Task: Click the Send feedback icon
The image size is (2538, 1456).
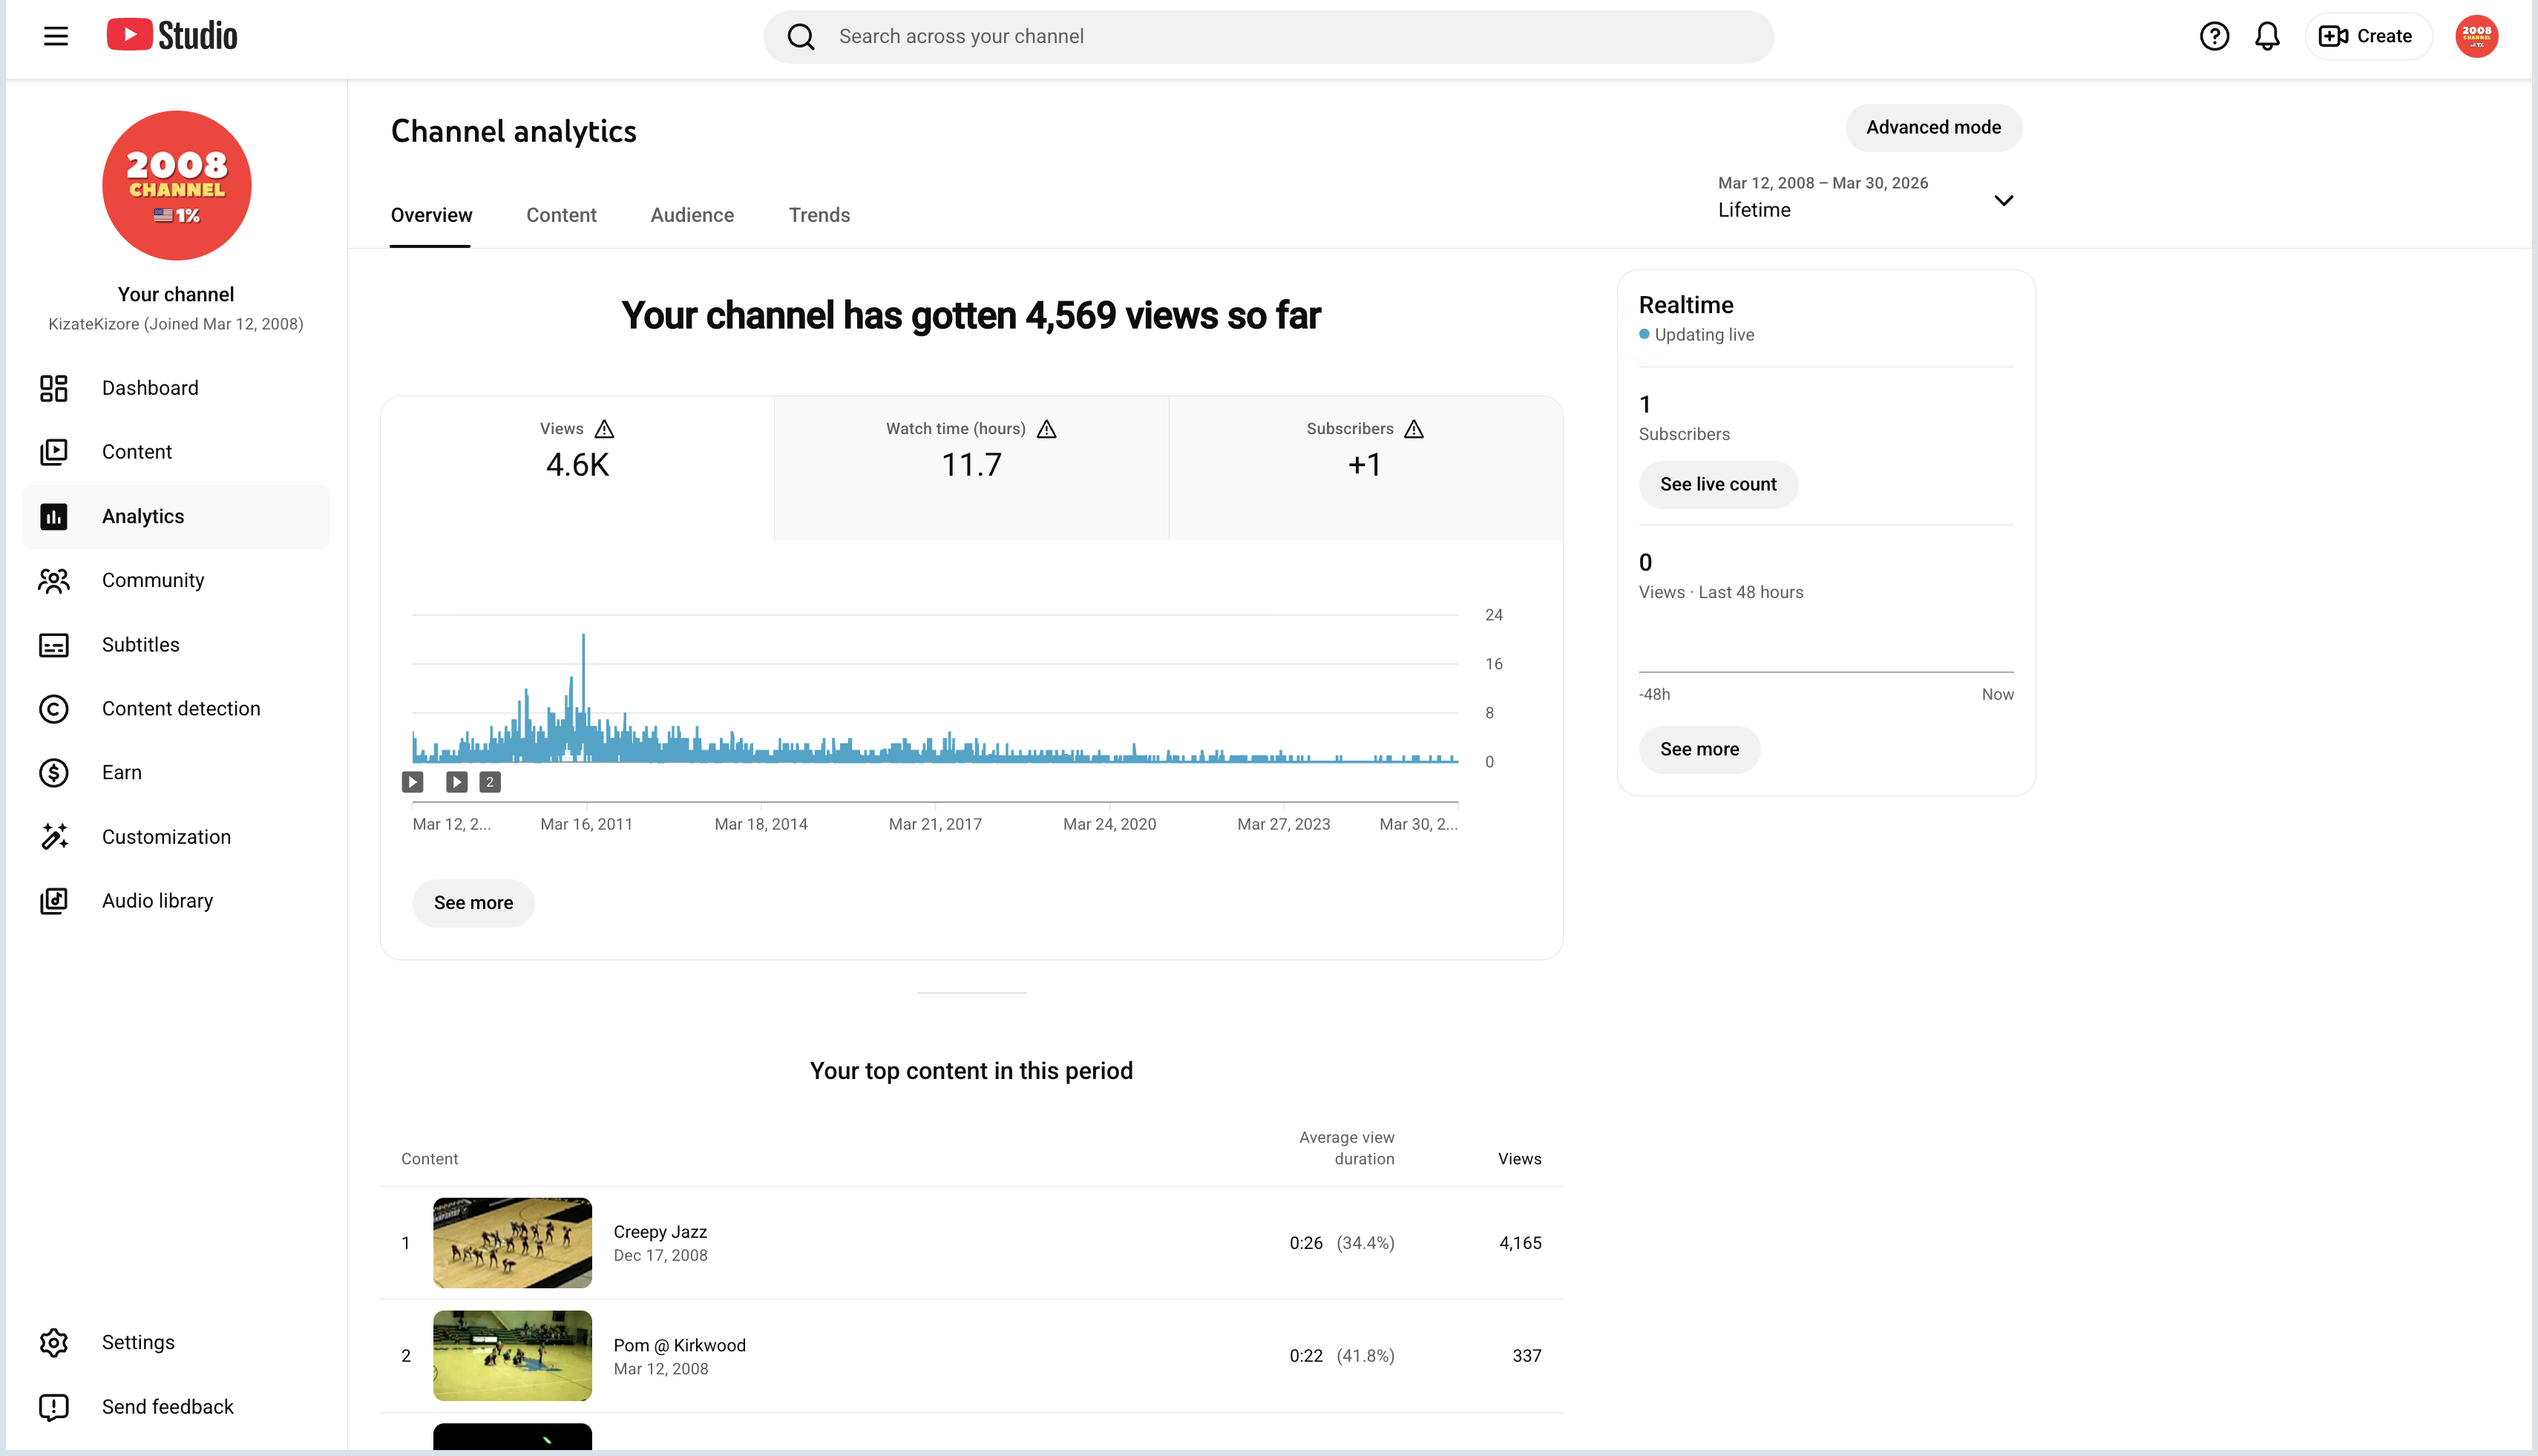Action: click(54, 1407)
